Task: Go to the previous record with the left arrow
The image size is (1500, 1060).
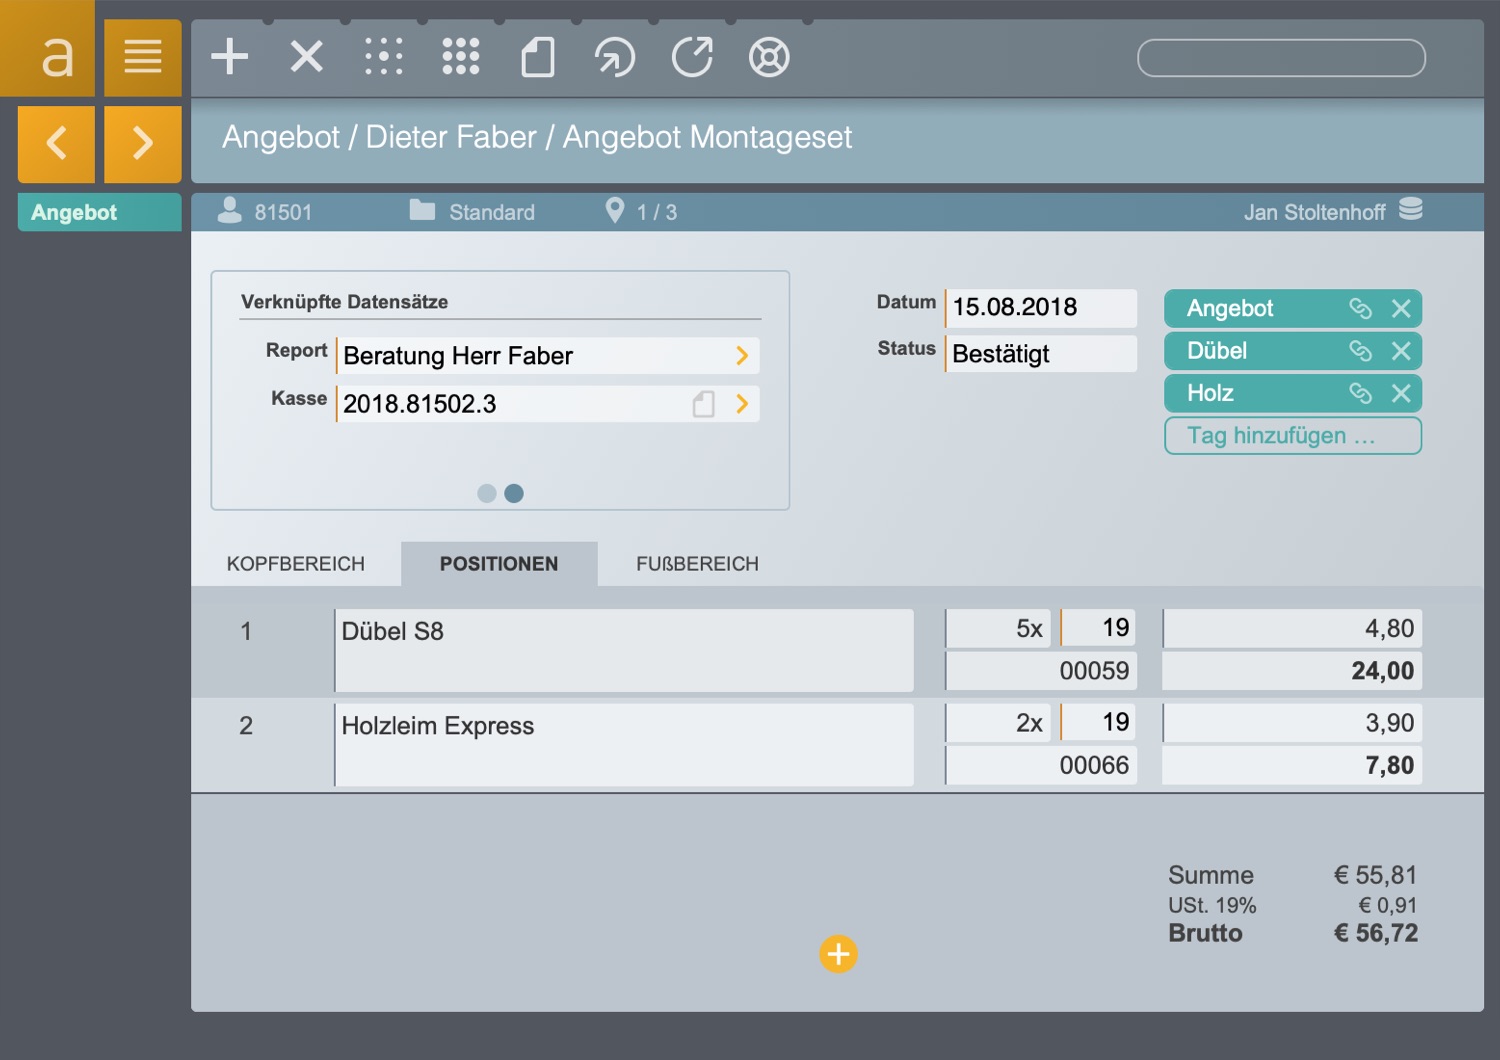Action: pyautogui.click(x=57, y=143)
